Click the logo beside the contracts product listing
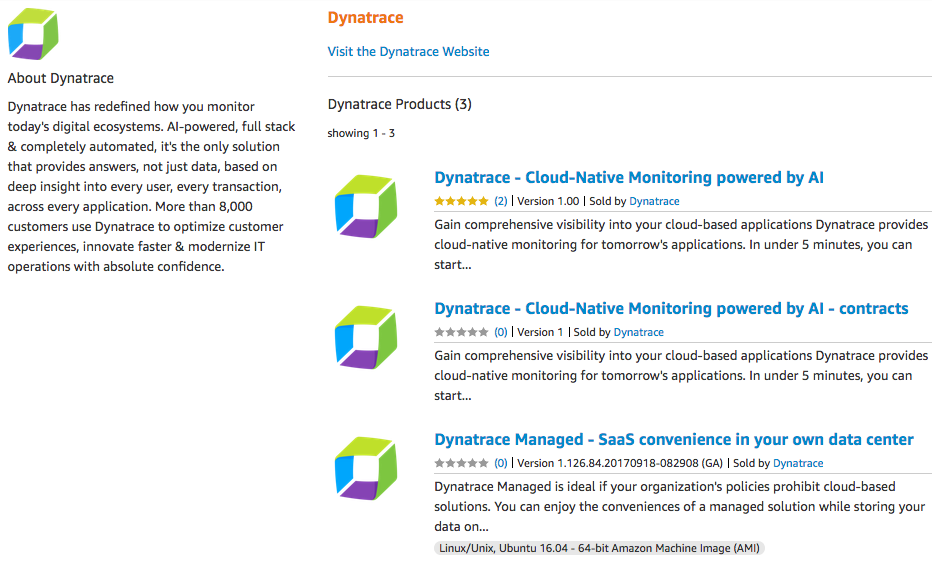 click(365, 338)
